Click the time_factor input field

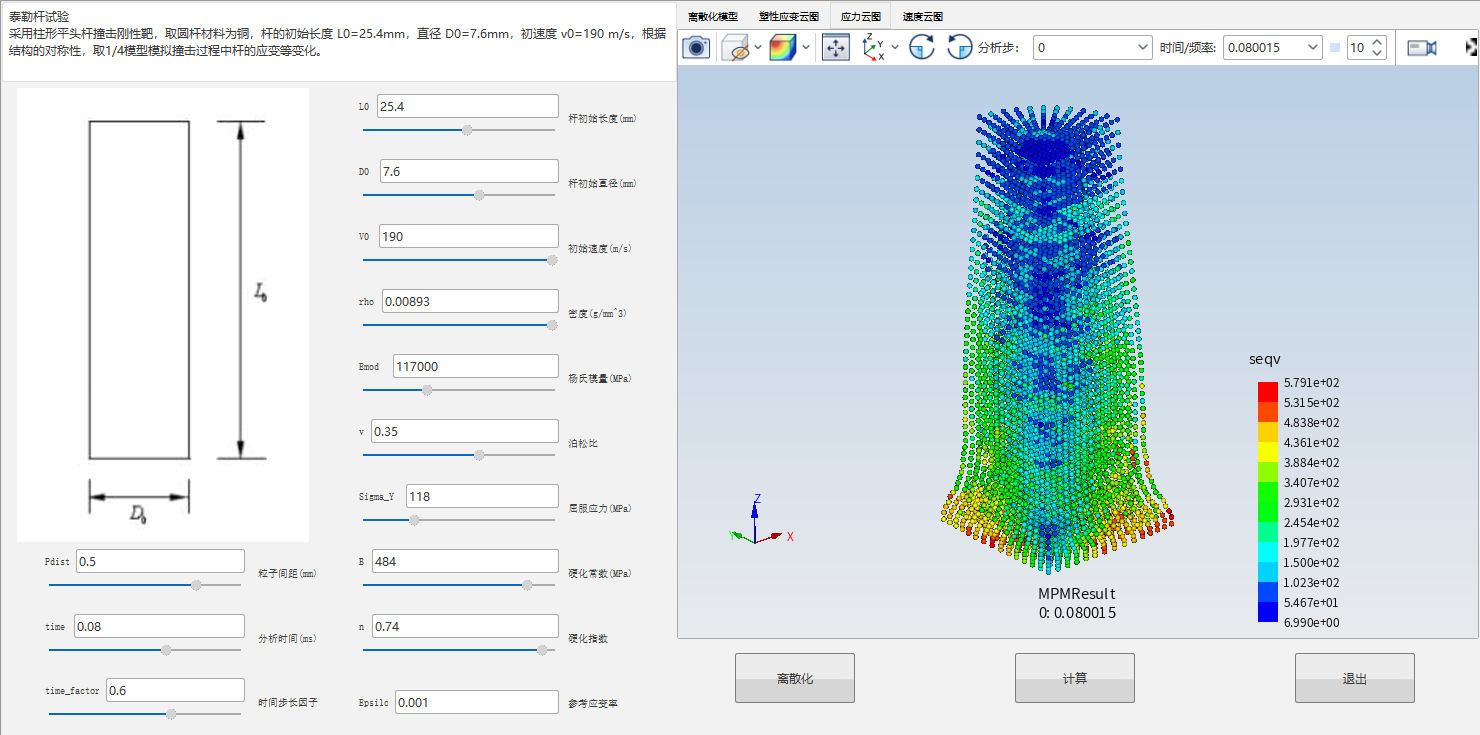(175, 690)
